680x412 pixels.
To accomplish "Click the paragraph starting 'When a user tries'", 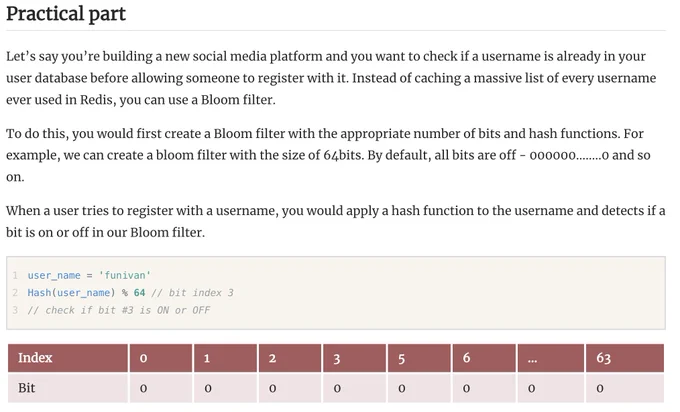I will click(x=336, y=222).
